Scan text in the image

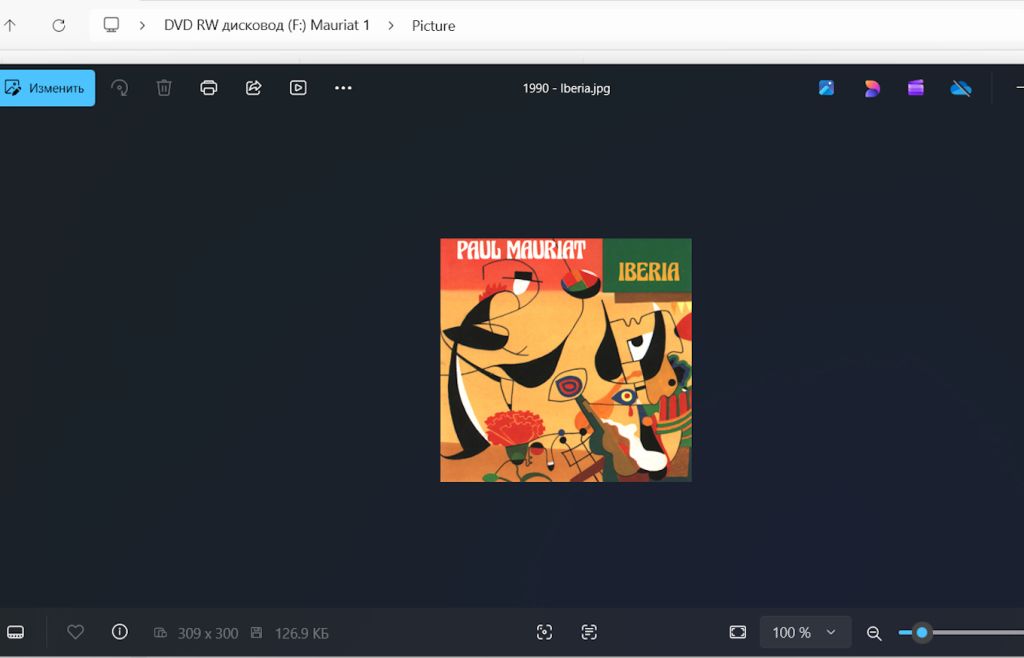(589, 632)
